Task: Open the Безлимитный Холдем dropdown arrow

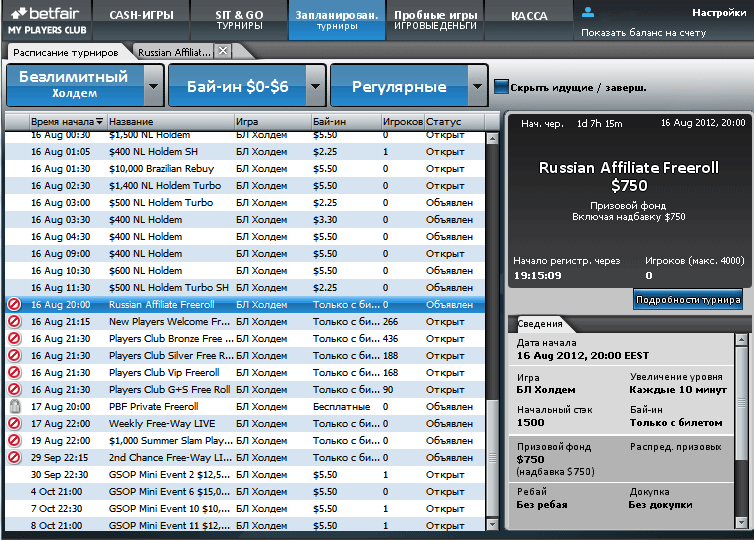Action: pyautogui.click(x=153, y=87)
